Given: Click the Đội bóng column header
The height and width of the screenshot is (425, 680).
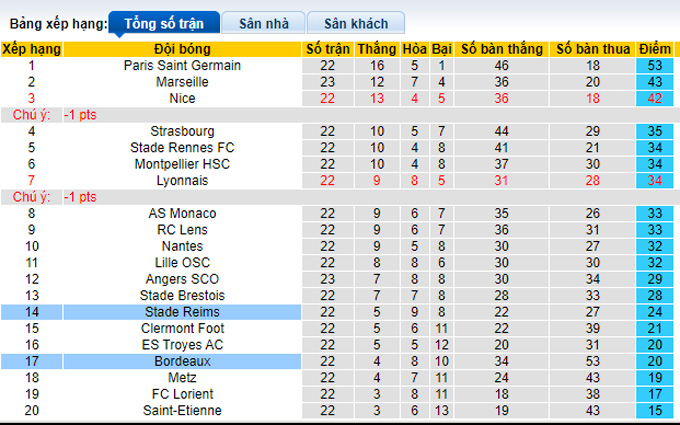Looking at the screenshot, I should point(182,49).
